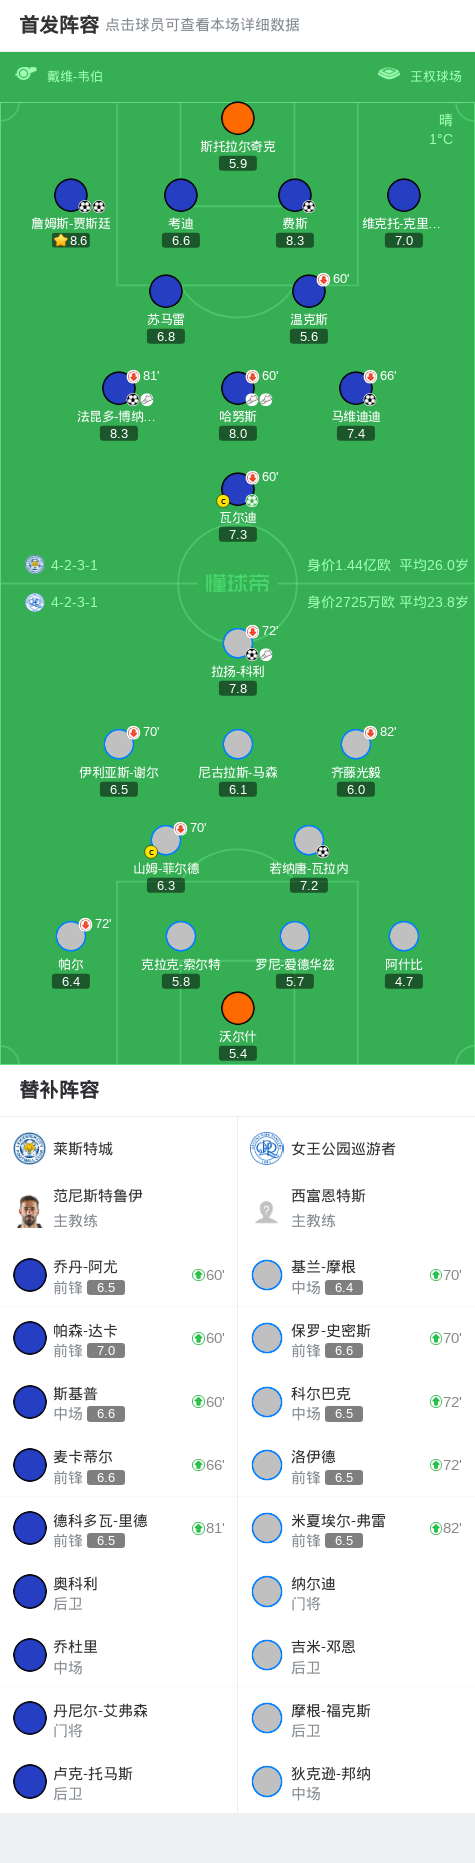The width and height of the screenshot is (475, 1863).
Task: Open 女王公园巡游者 club badge
Action: point(267,1148)
